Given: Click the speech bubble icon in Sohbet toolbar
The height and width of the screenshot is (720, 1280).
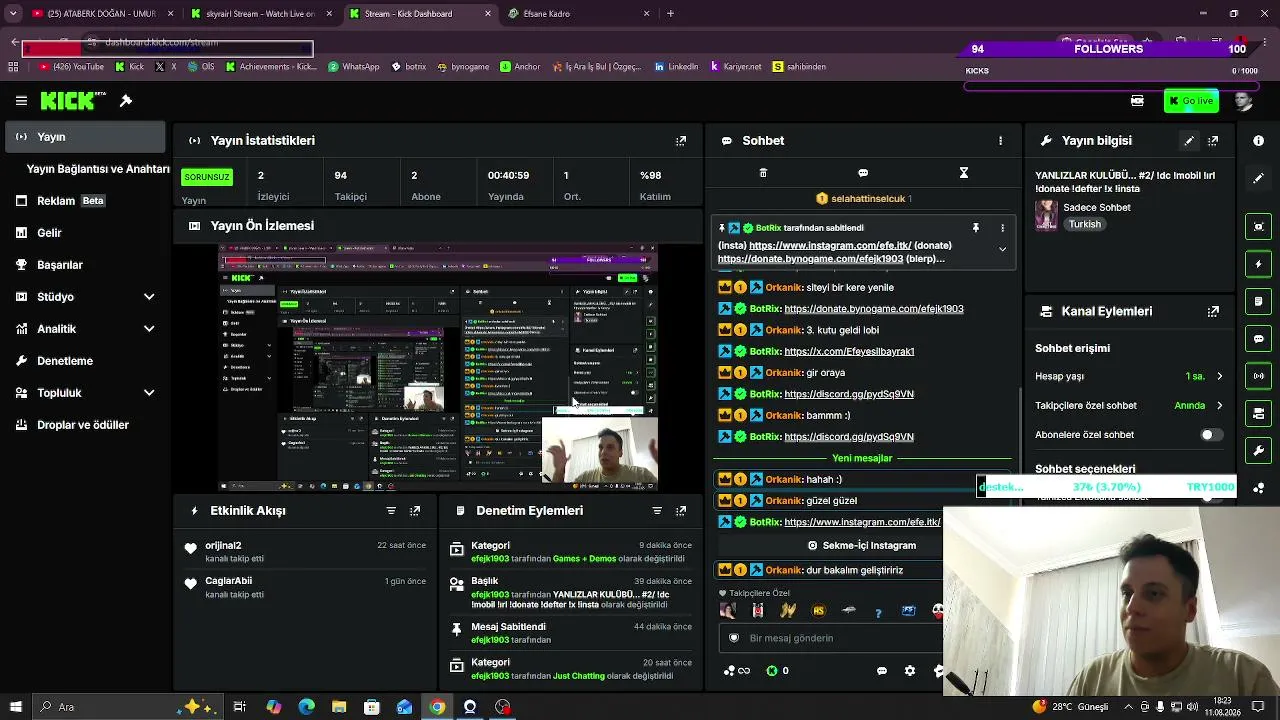Looking at the screenshot, I should [863, 173].
